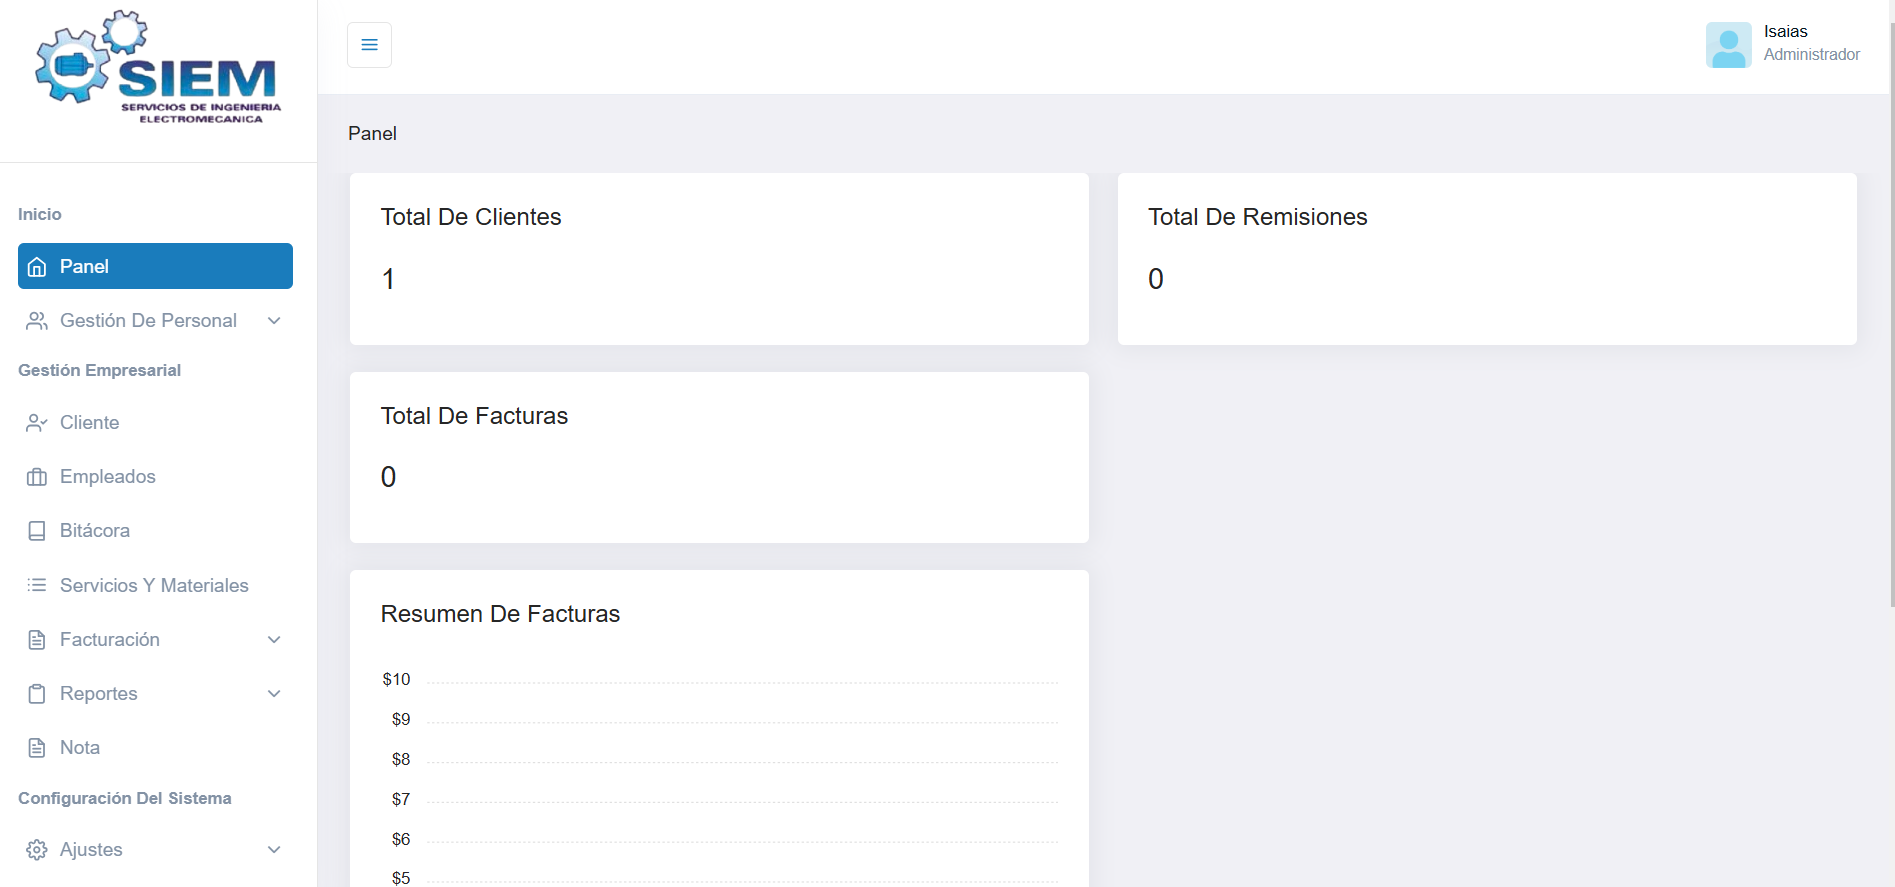Click the people icon for Gestión De Personal
Viewport: 1895px width, 887px height.
(x=37, y=321)
